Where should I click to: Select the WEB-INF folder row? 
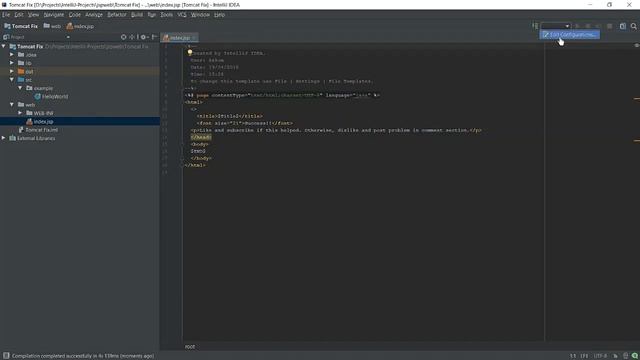(x=80, y=113)
